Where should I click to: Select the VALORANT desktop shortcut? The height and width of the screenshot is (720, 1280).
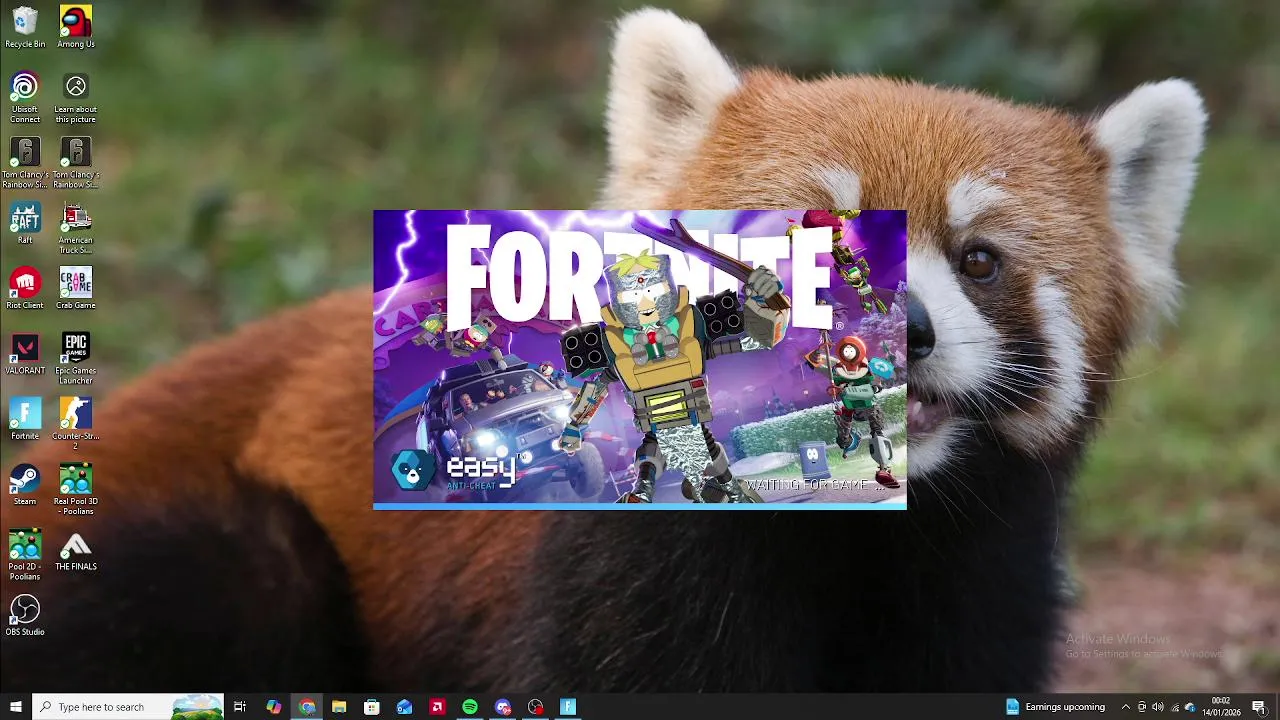pos(25,353)
